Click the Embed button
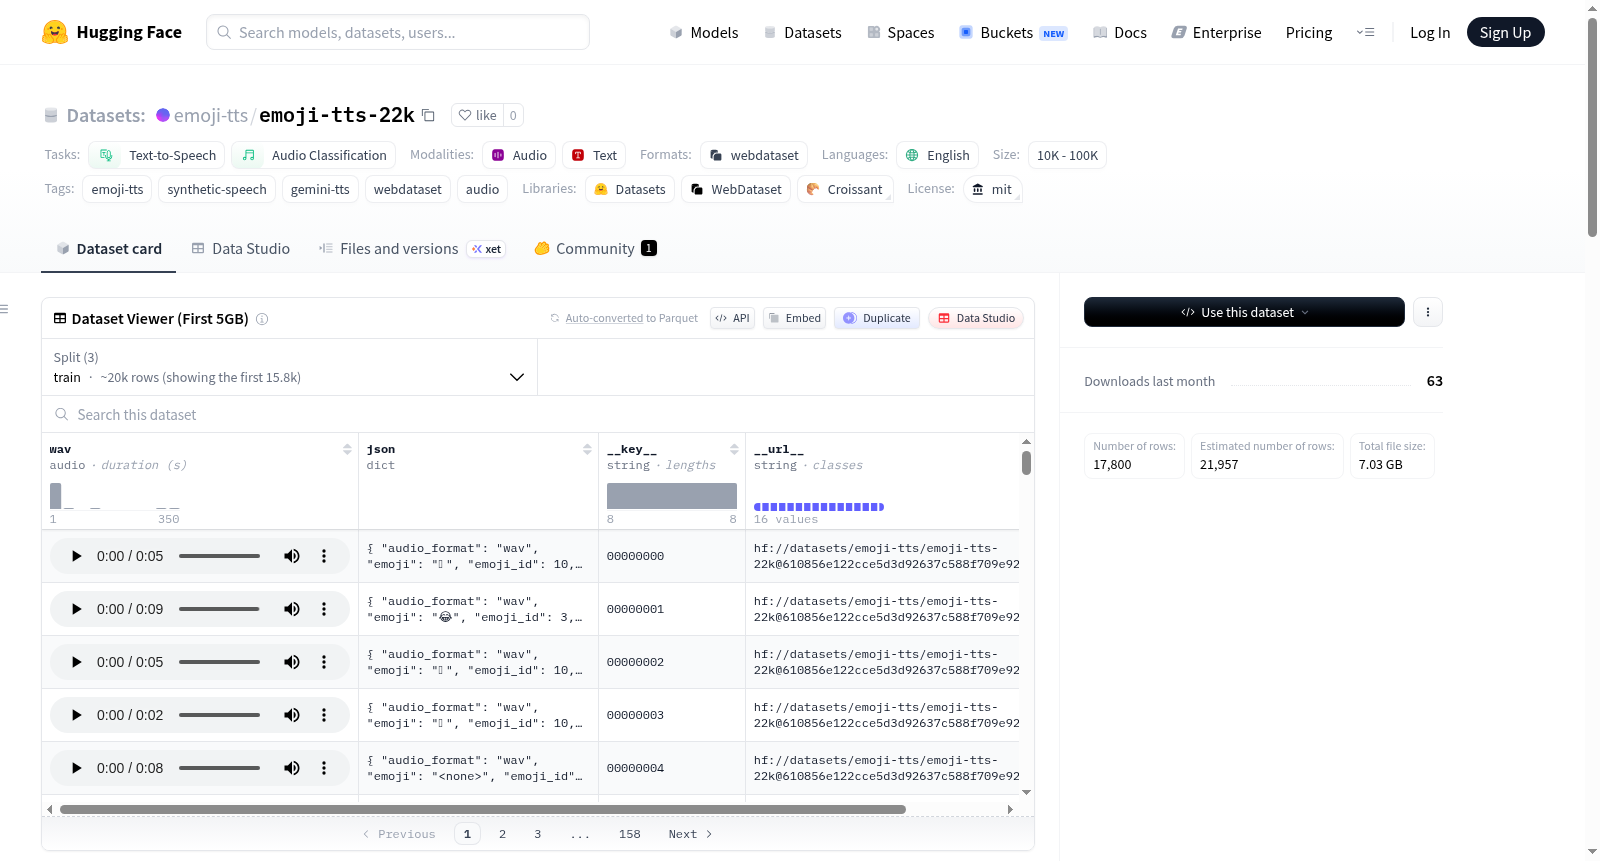The height and width of the screenshot is (861, 1600). 794,318
